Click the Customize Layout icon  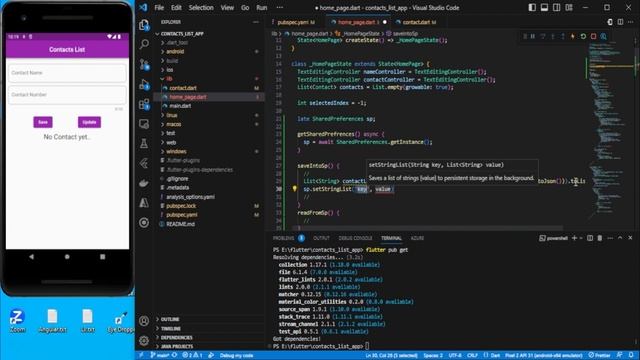point(569,7)
